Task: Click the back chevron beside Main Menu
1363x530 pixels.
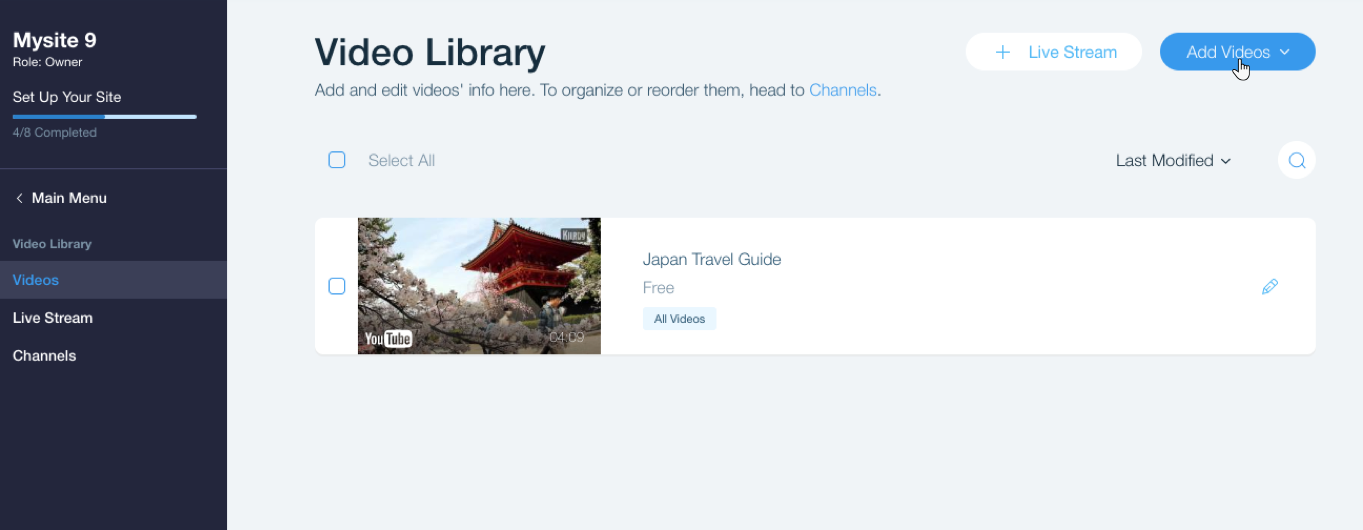Action: 19,198
